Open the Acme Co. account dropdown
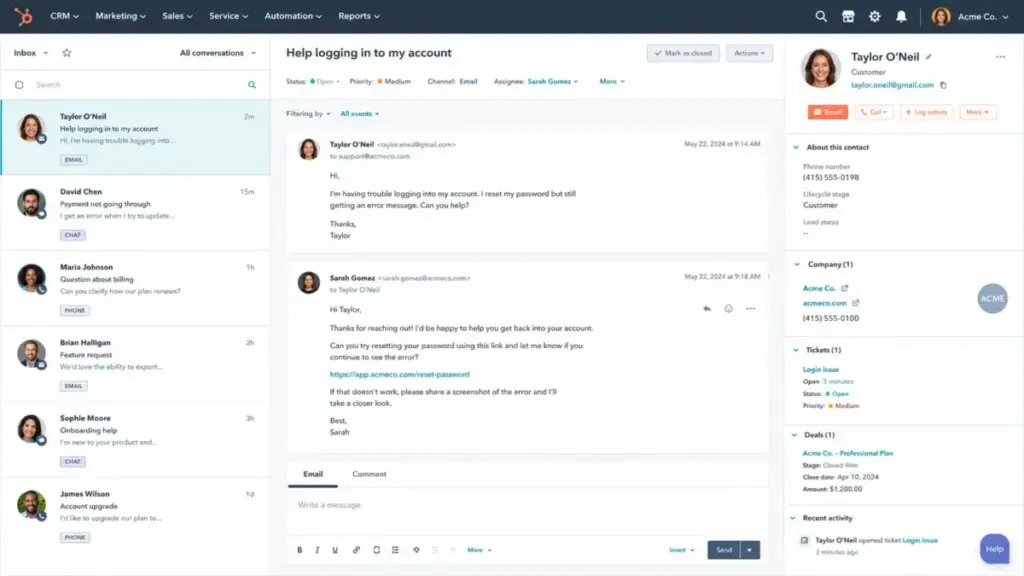The width and height of the screenshot is (1024, 576). 983,16
